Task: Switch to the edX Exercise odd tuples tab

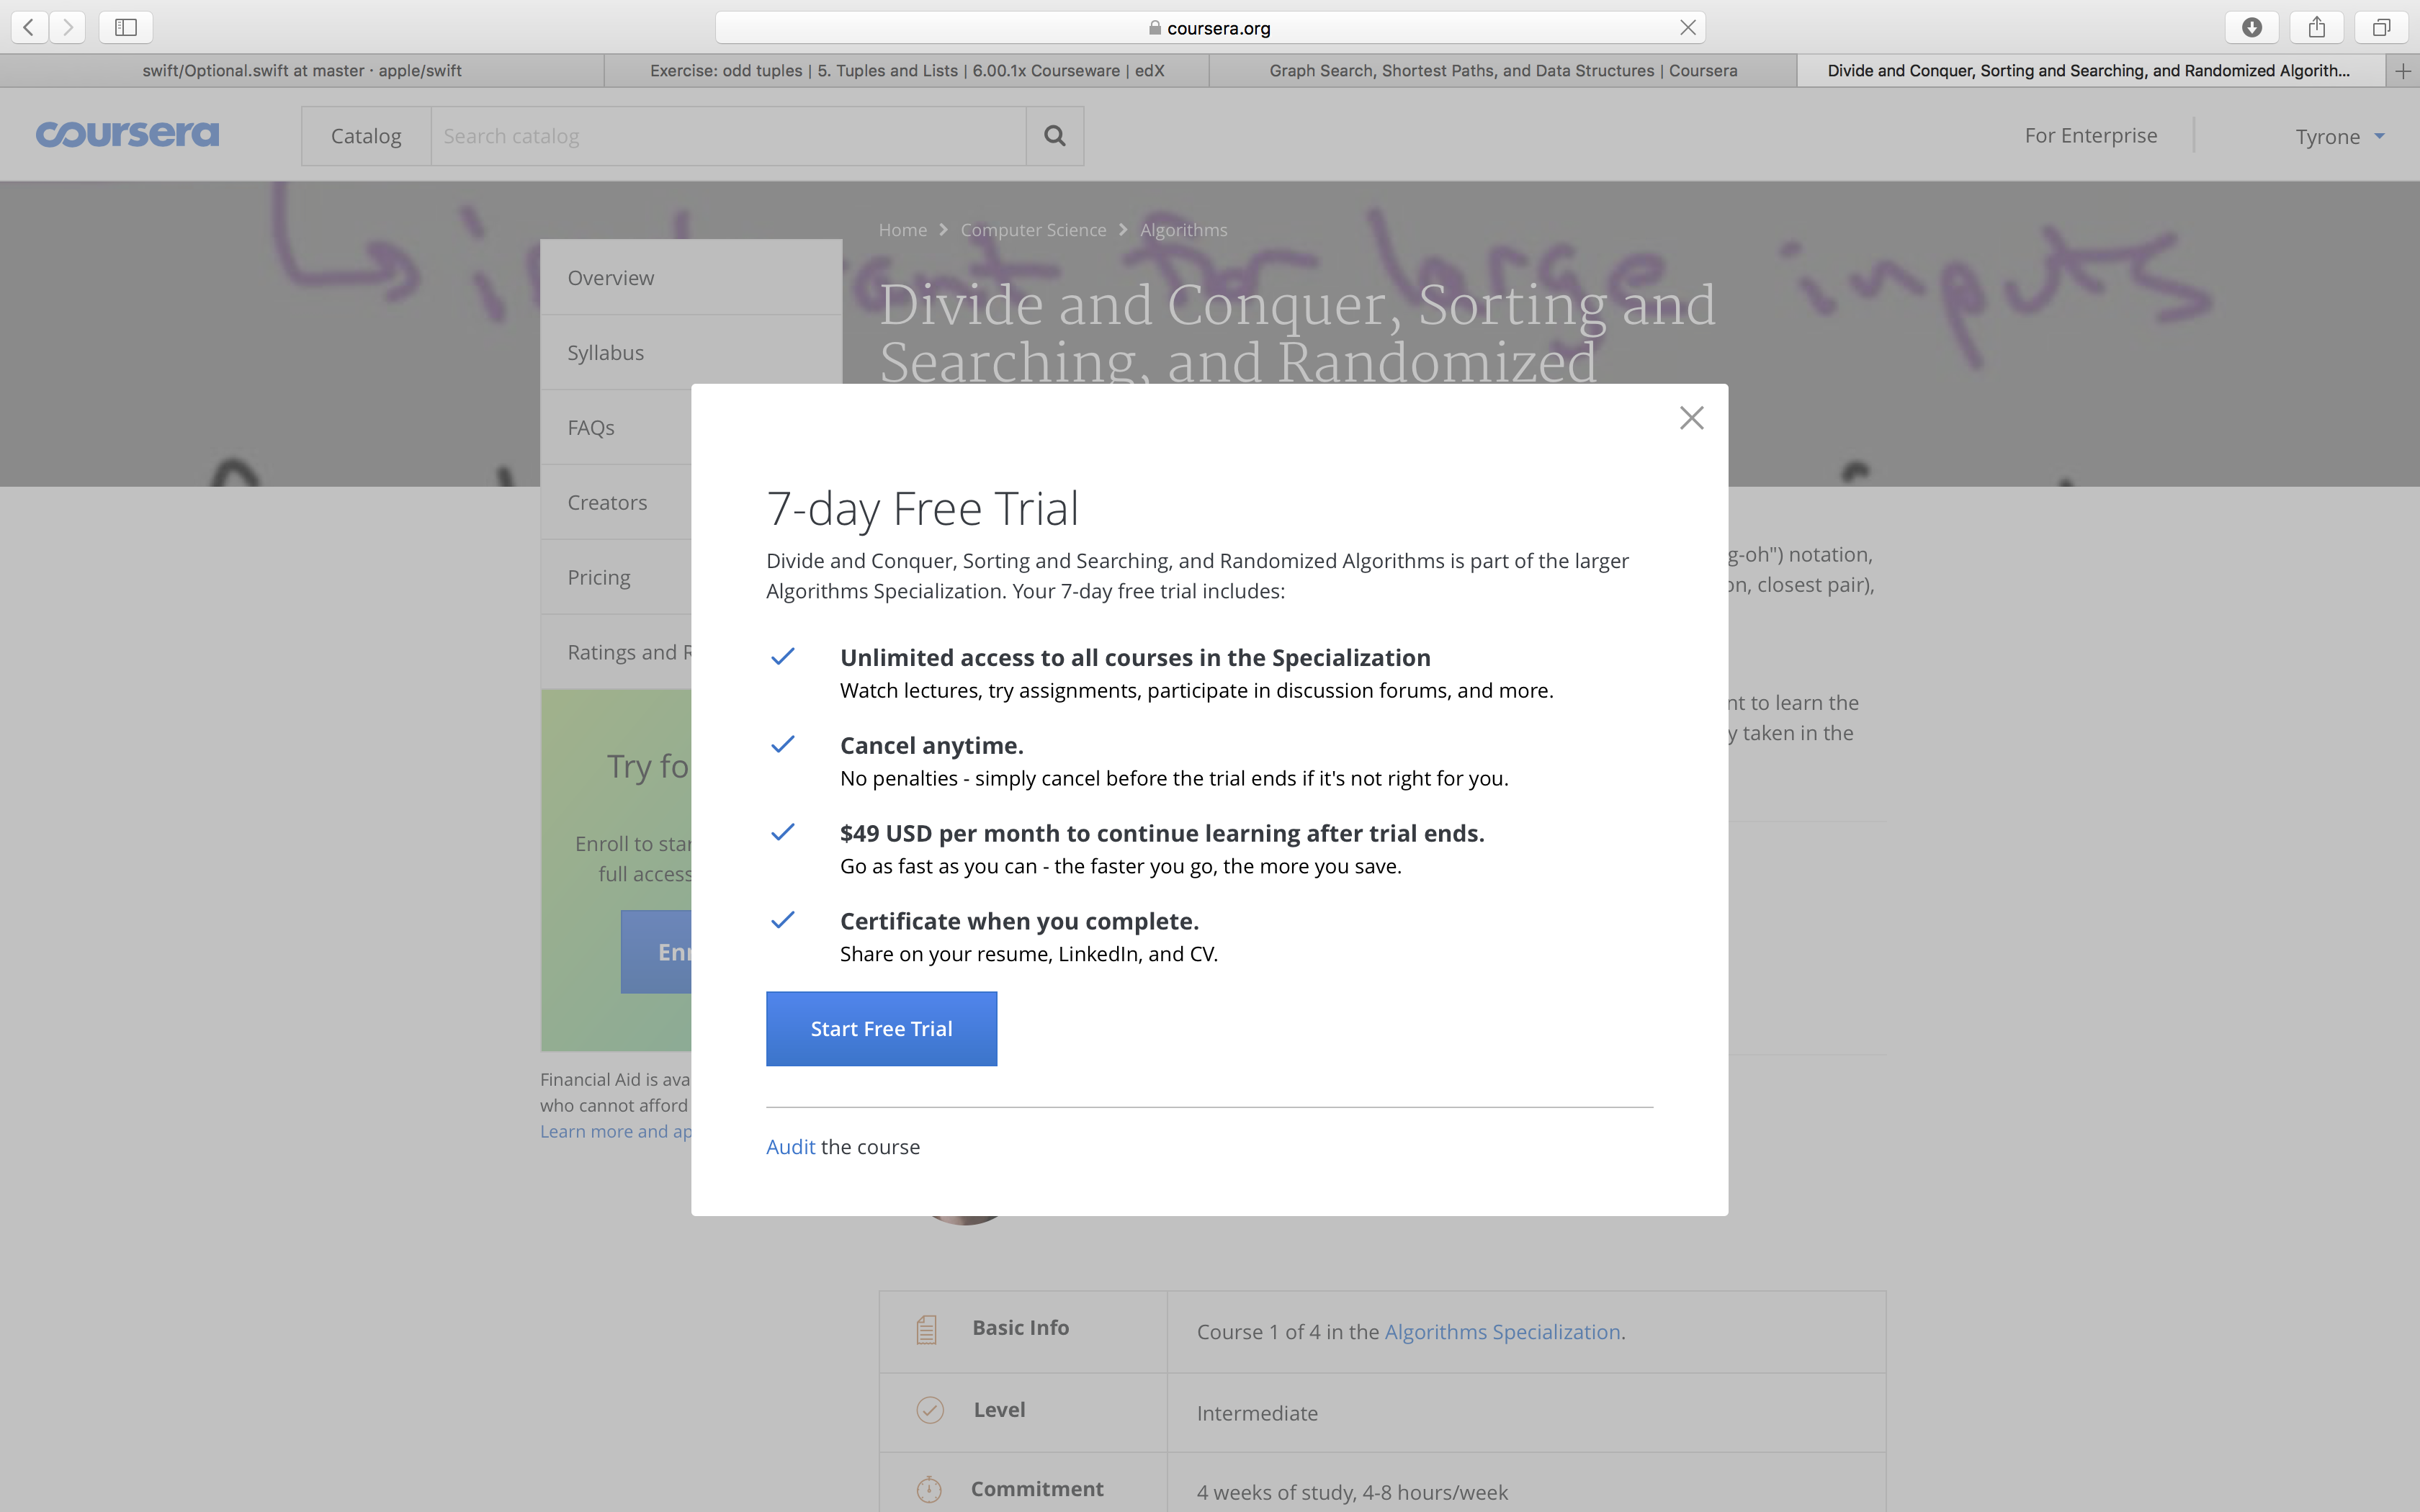Action: pyautogui.click(x=906, y=71)
